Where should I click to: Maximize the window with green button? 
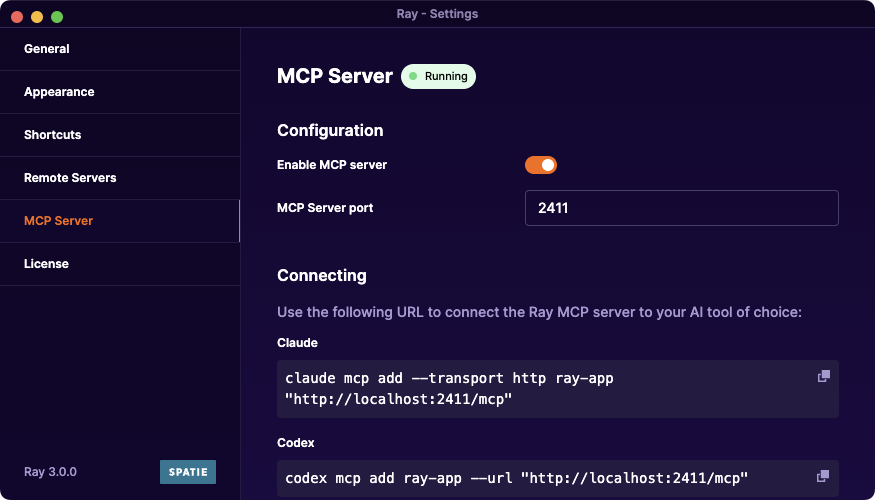click(x=57, y=17)
